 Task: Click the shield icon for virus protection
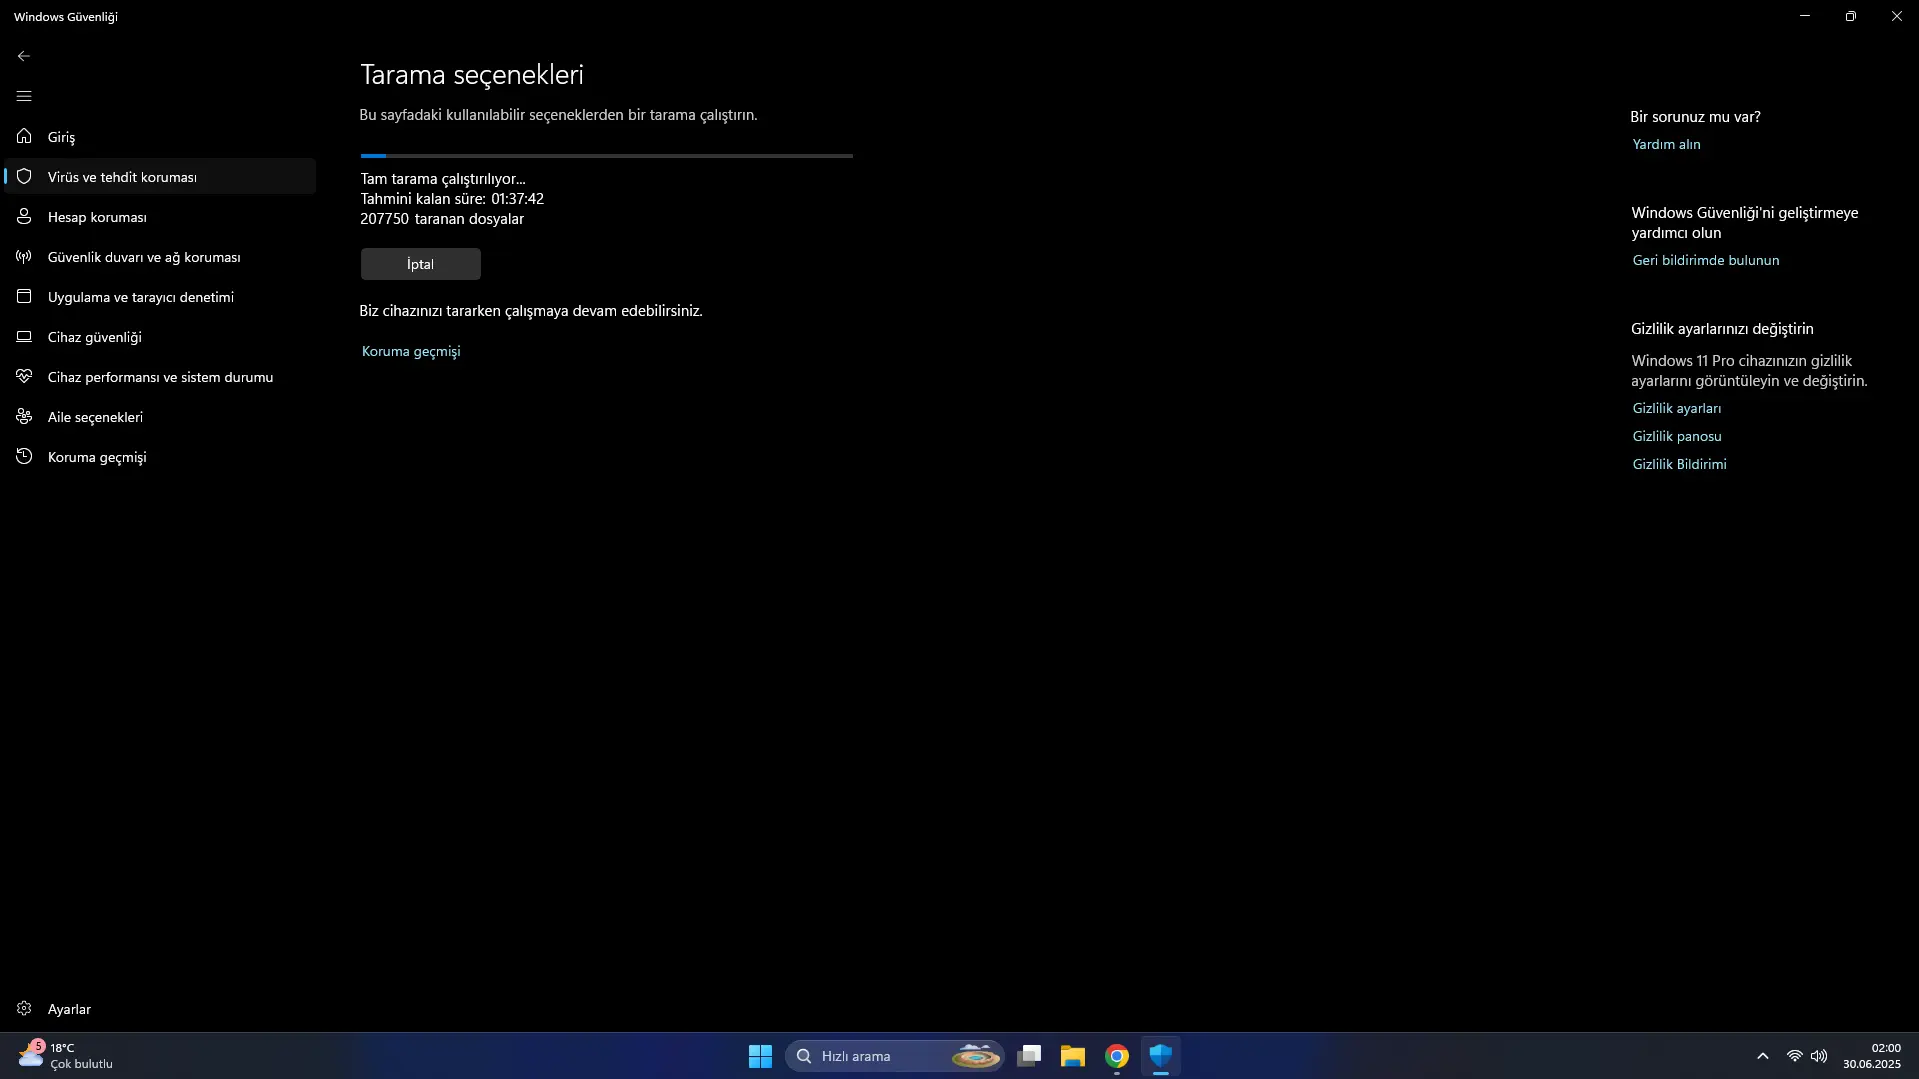24,177
